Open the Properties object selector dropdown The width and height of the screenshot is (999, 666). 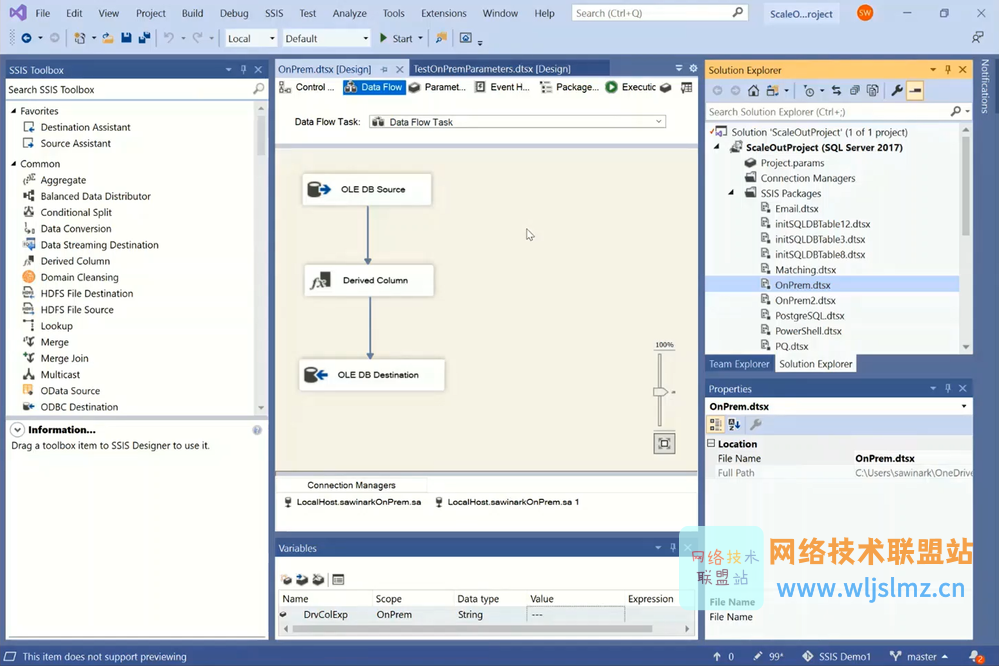963,407
